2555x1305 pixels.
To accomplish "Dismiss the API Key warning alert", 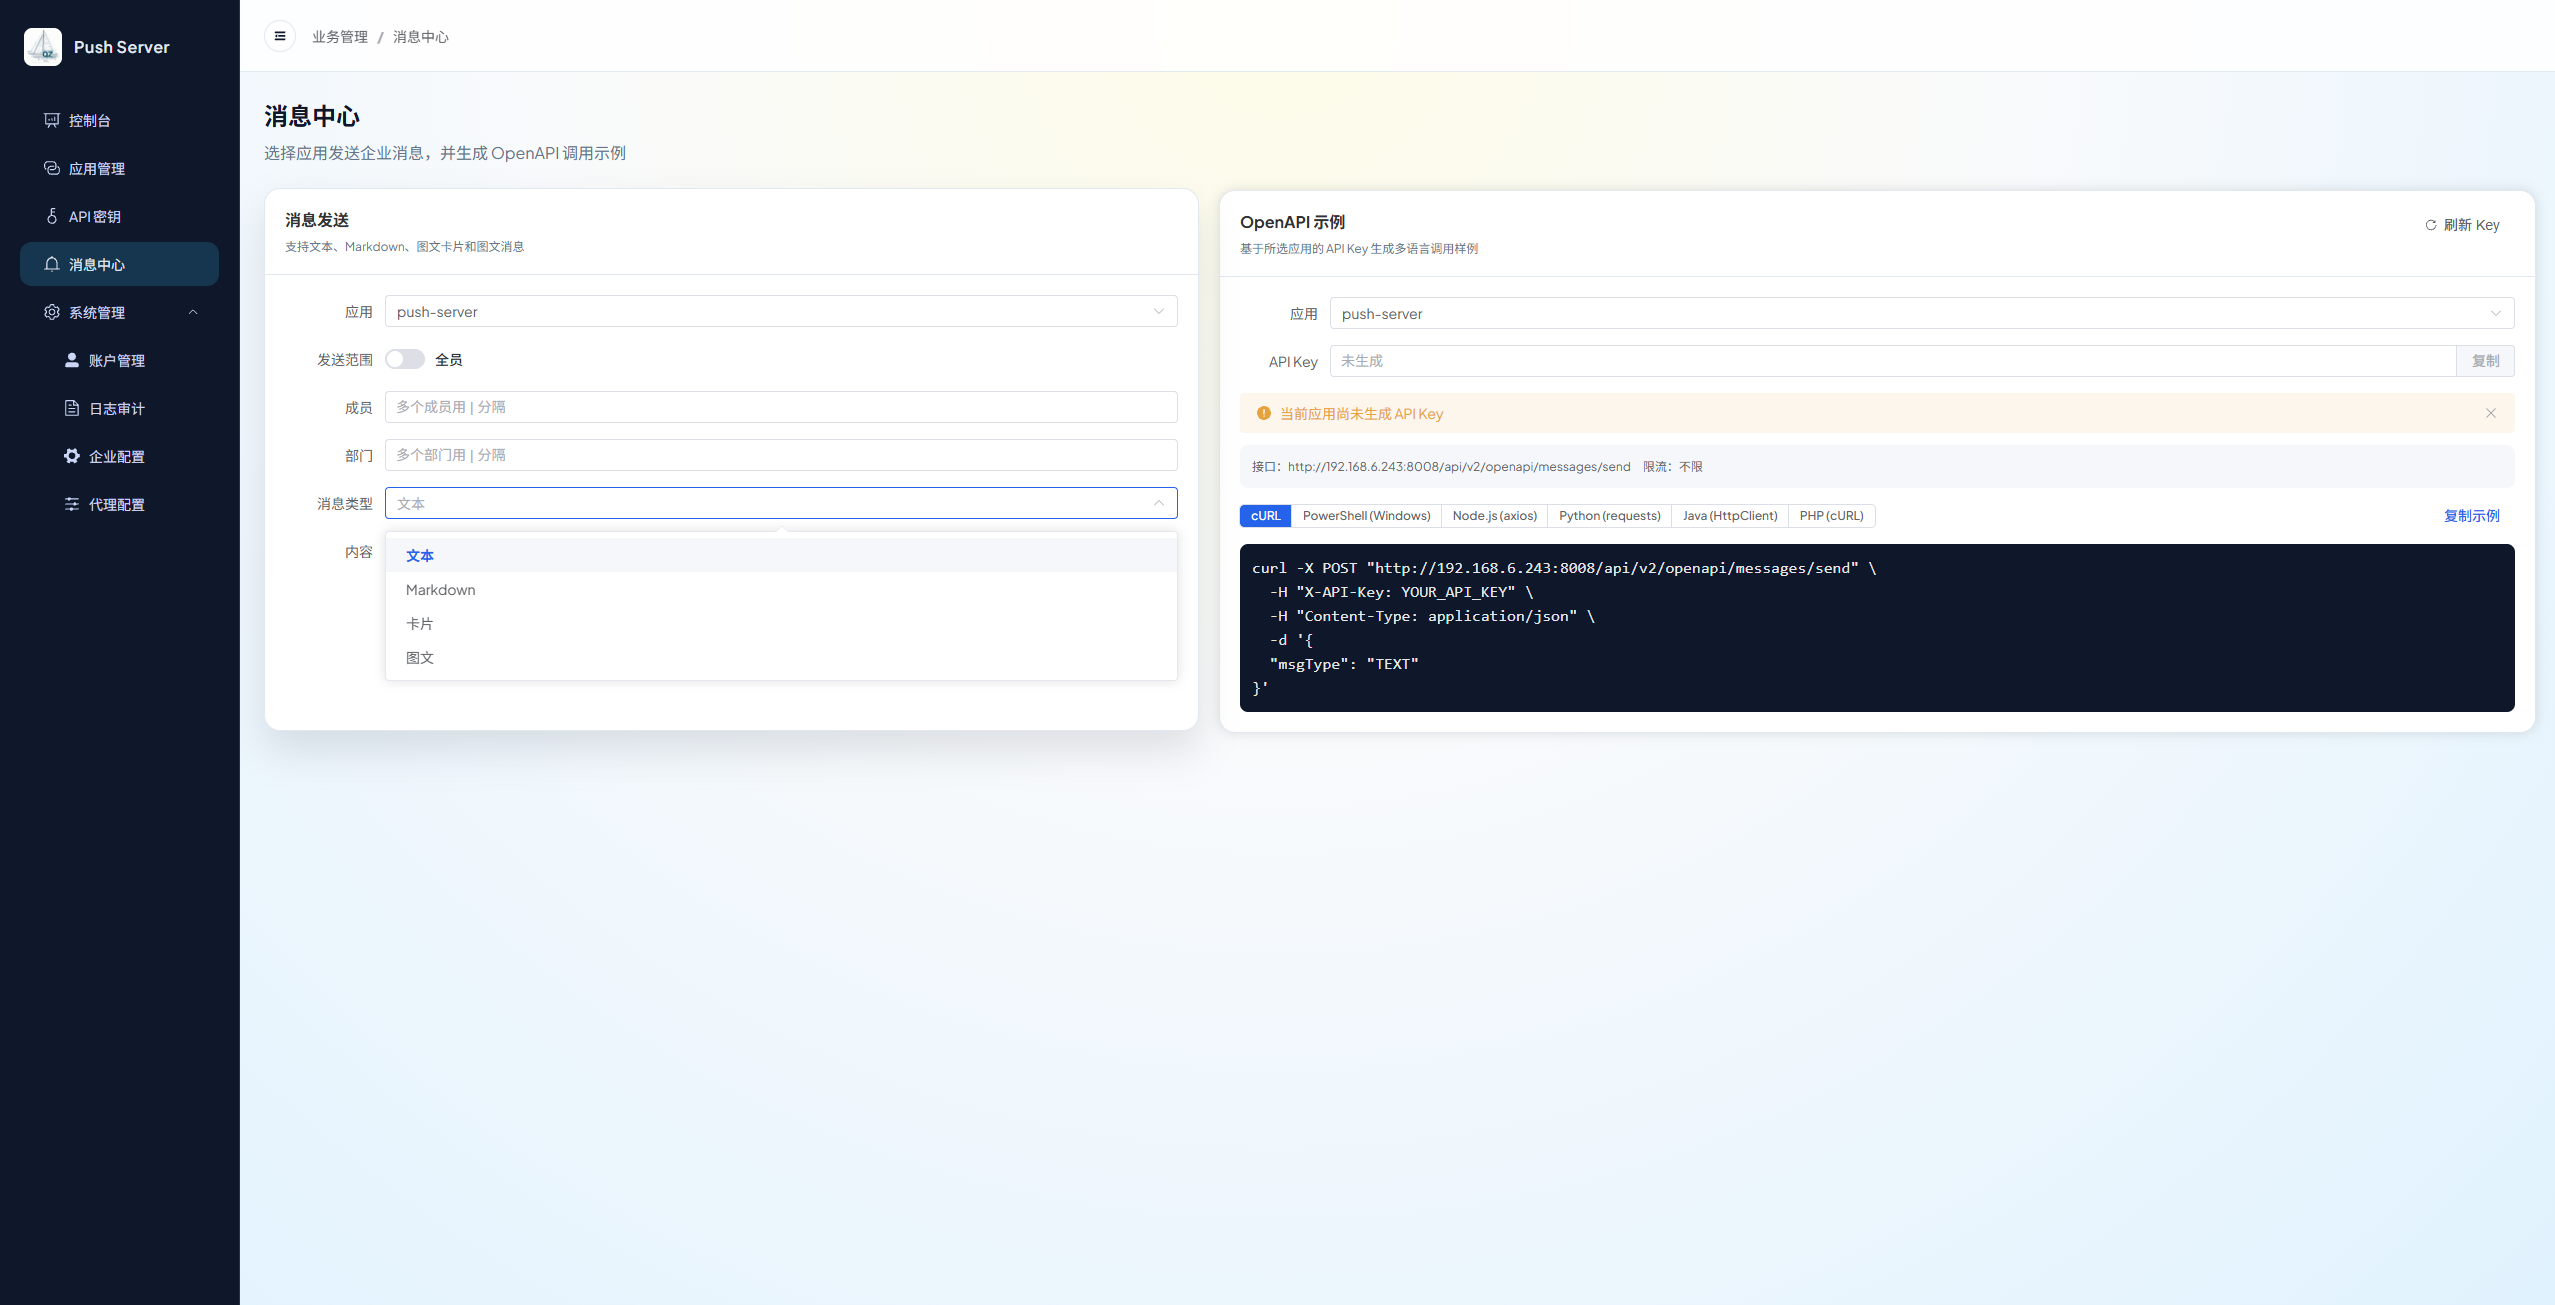I will (2490, 413).
